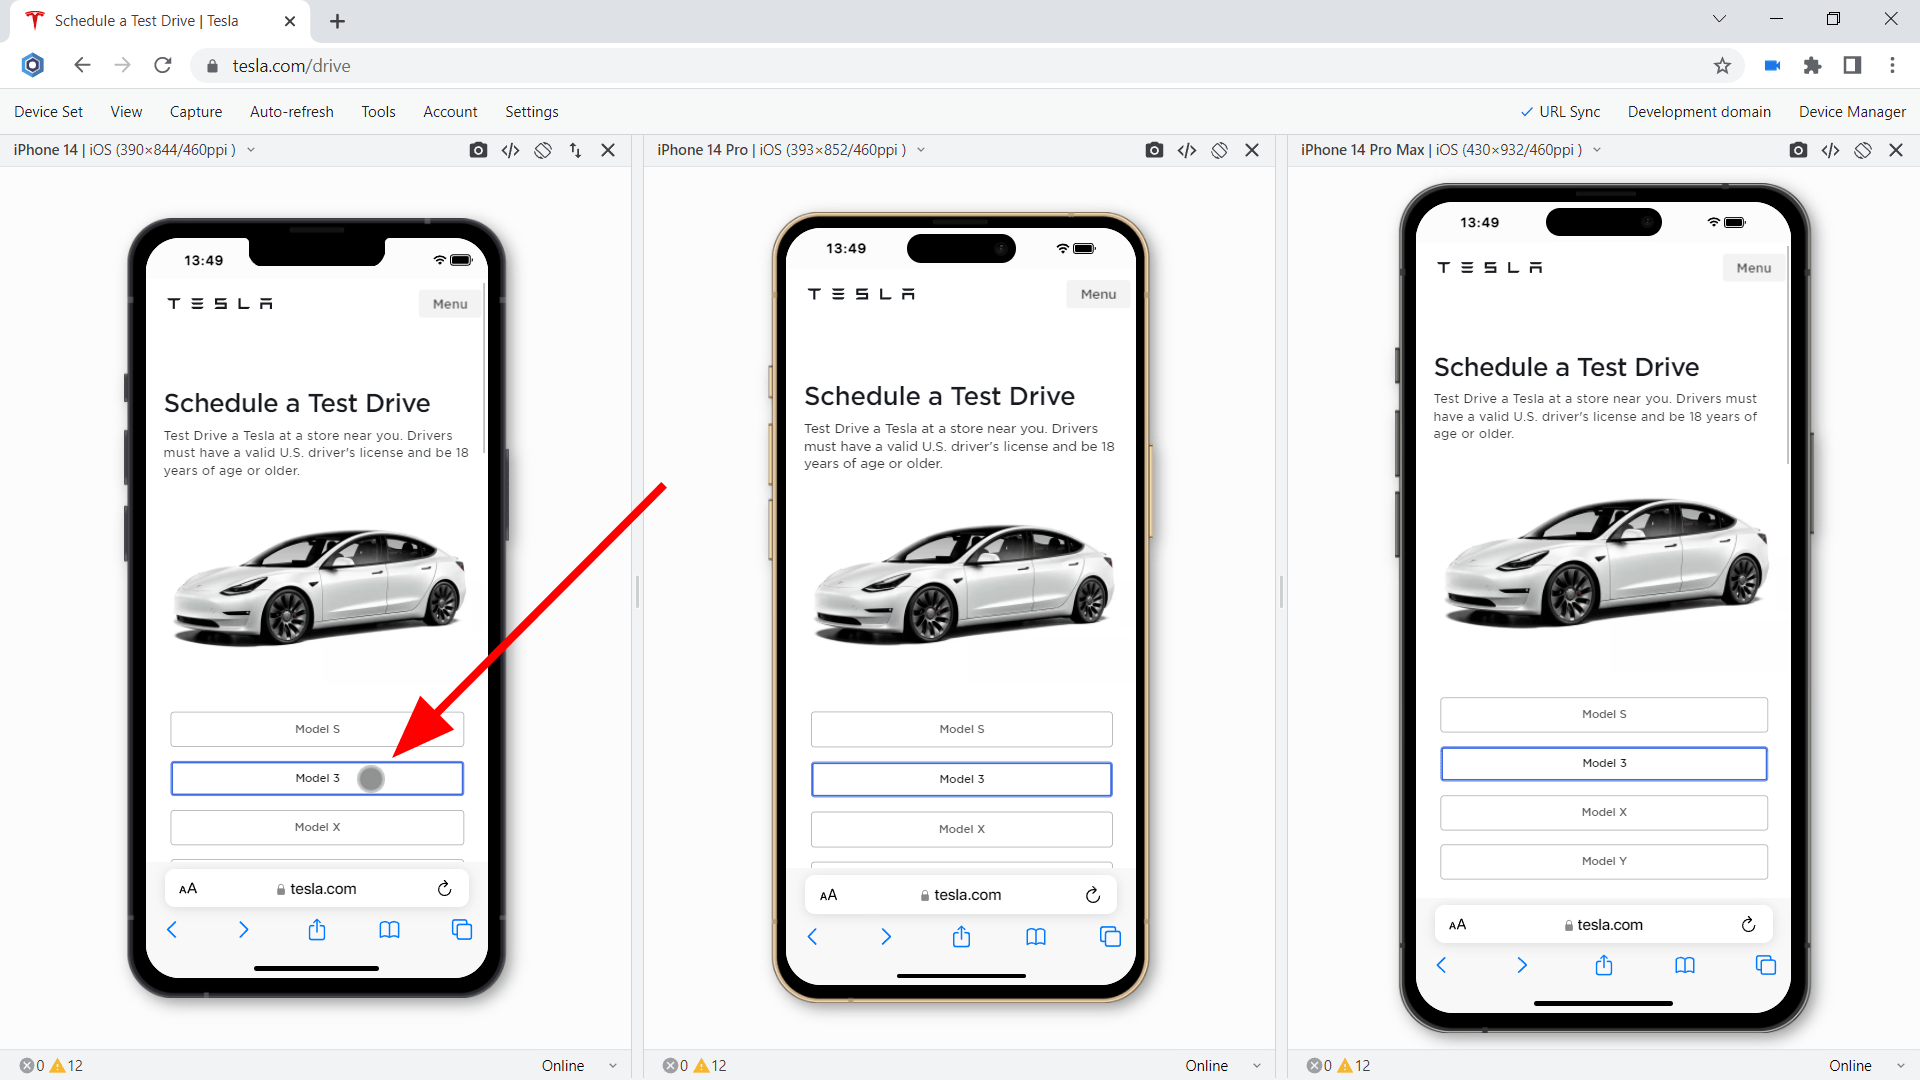The image size is (1920, 1080).
Task: Click errors and warnings count in iPhone 14 panel
Action: [x=51, y=1066]
